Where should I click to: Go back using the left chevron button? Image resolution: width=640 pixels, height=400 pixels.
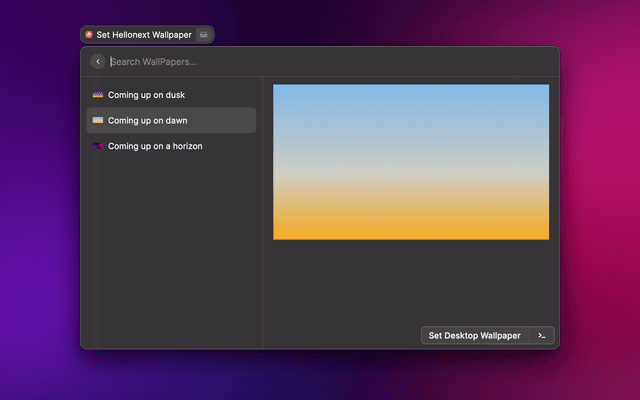click(x=97, y=61)
